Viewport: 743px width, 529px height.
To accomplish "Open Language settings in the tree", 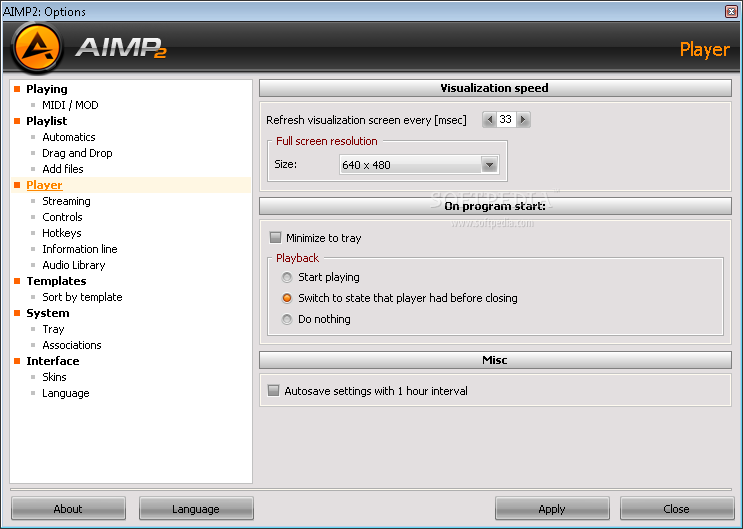I will point(66,393).
